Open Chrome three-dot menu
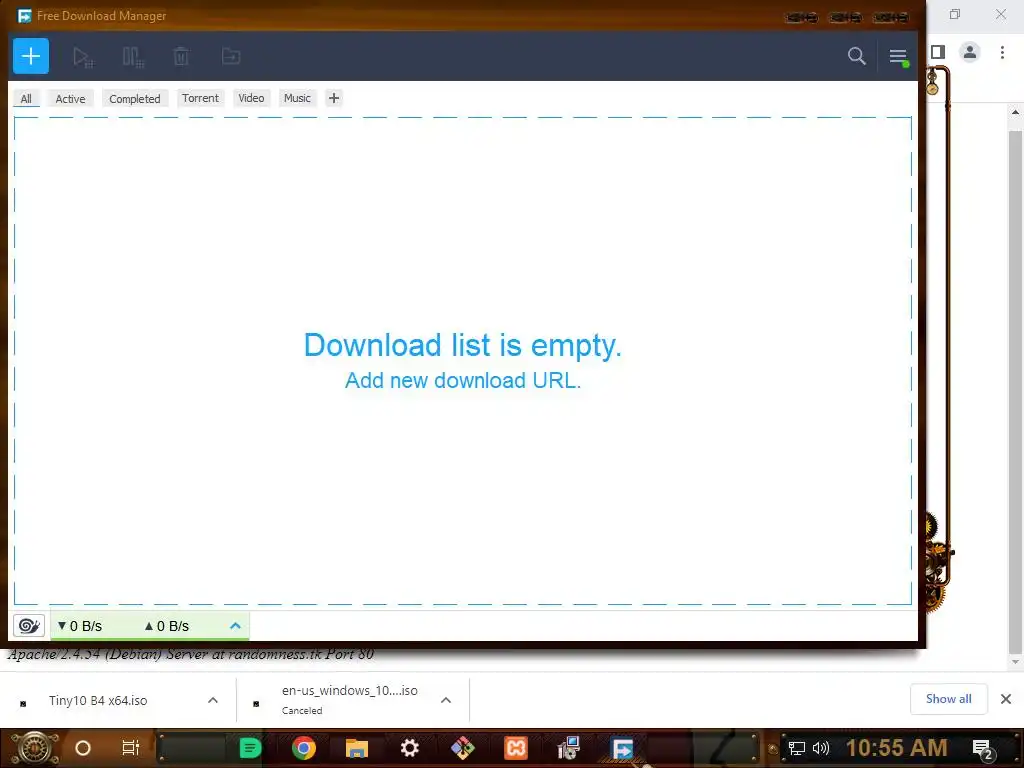1024x768 pixels. tap(1002, 52)
